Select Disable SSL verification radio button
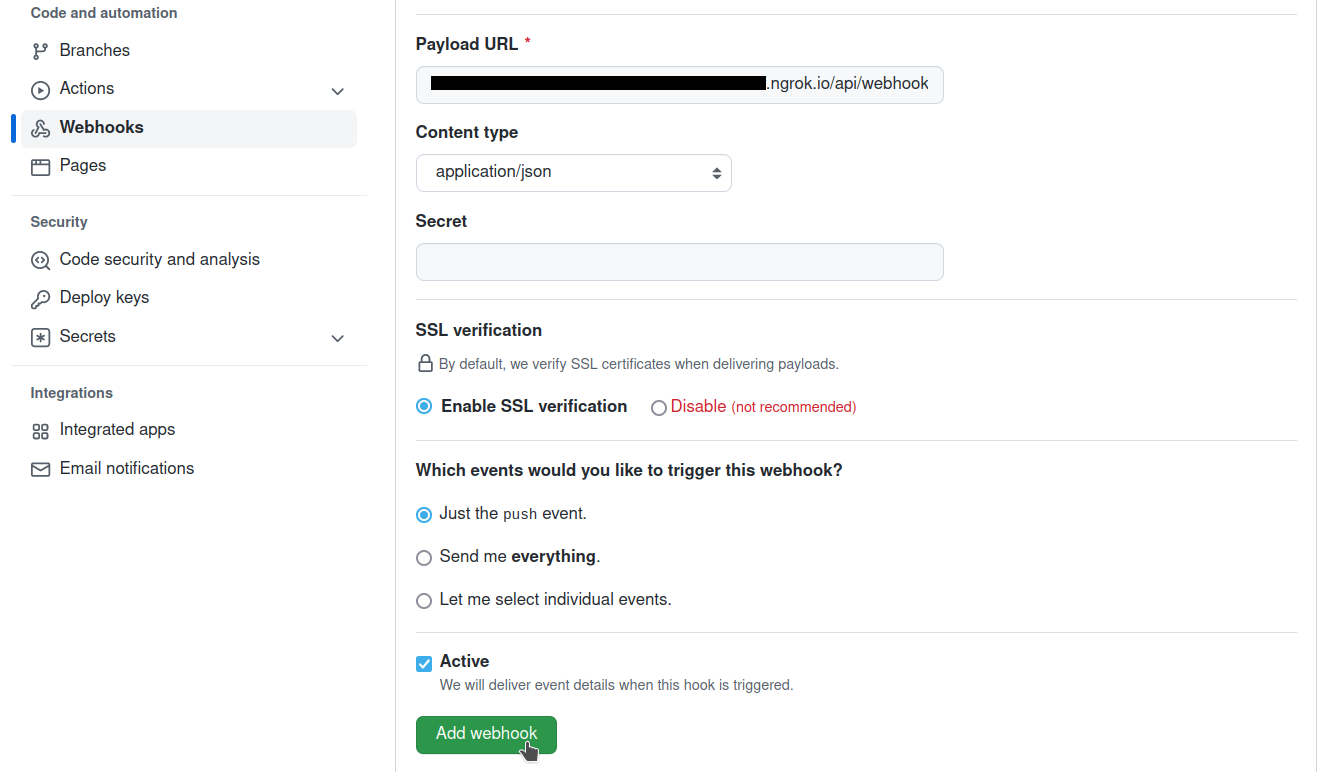This screenshot has width=1329, height=772. point(659,408)
